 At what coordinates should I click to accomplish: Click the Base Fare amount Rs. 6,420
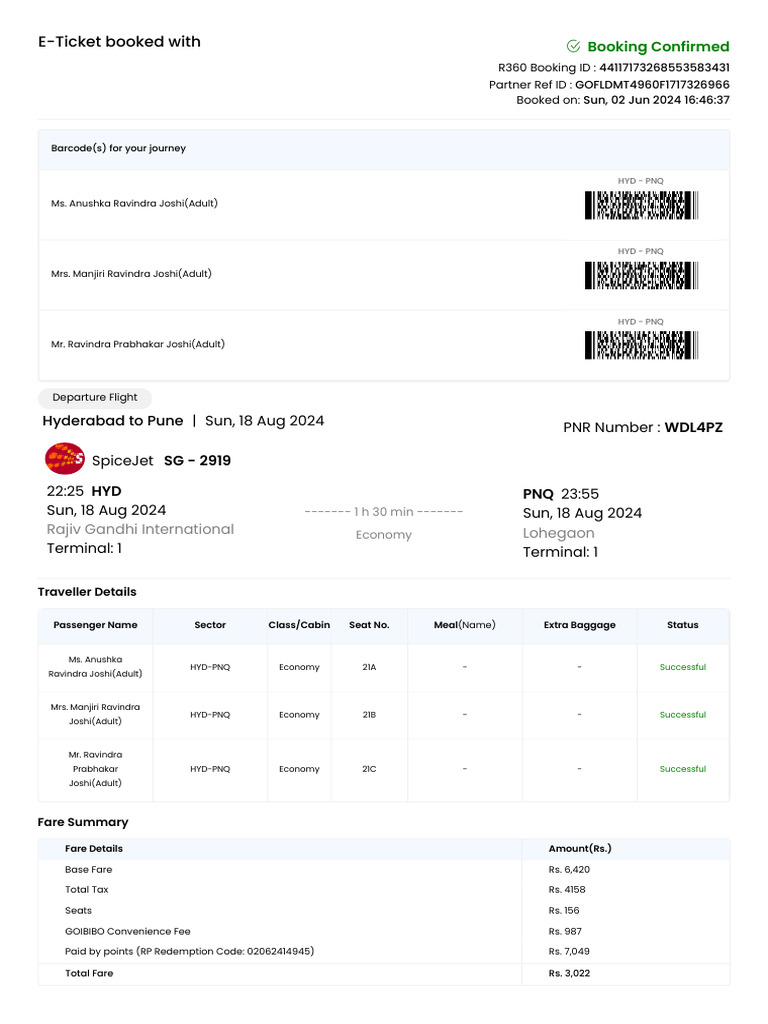click(x=569, y=869)
